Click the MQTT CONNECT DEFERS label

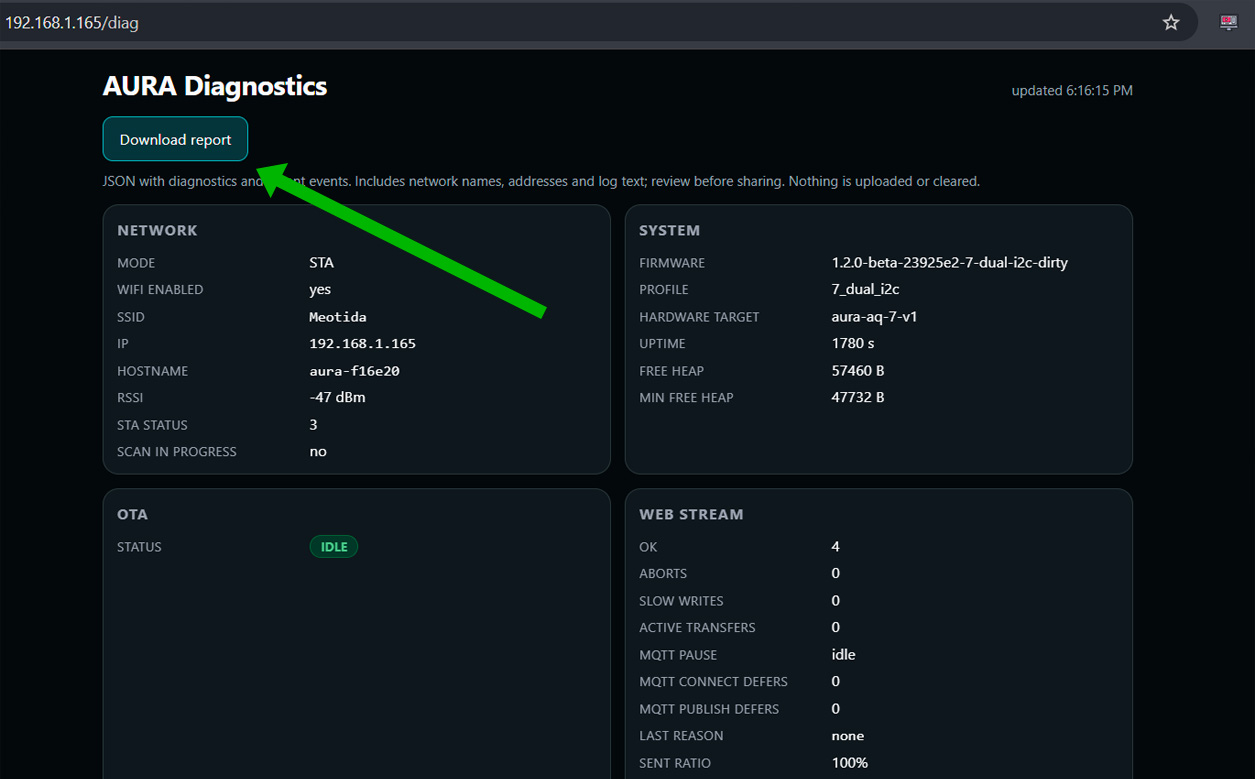[x=713, y=682]
